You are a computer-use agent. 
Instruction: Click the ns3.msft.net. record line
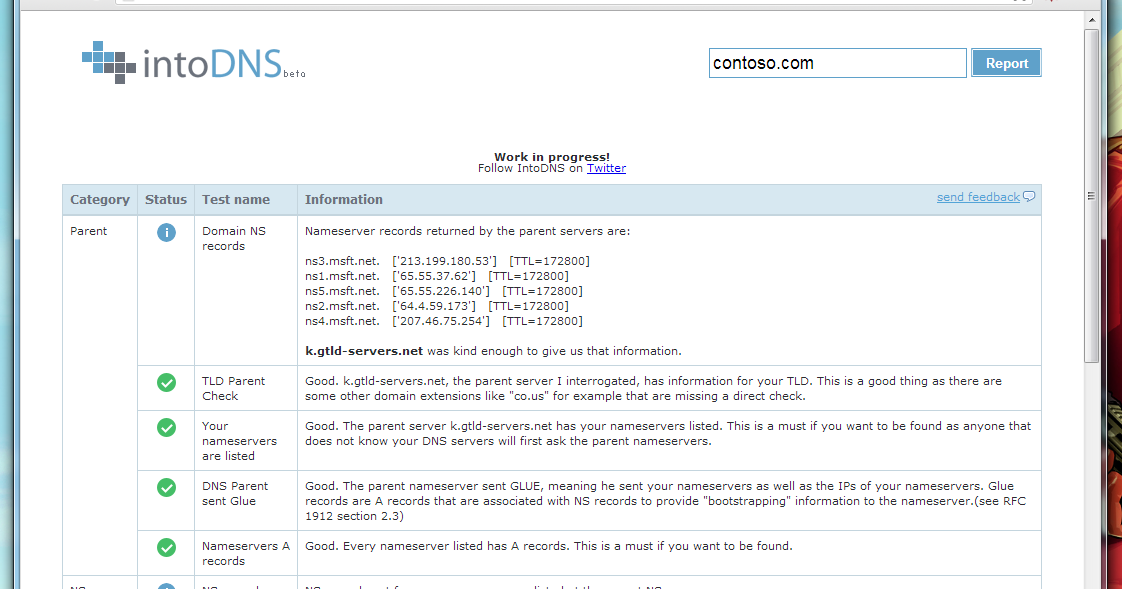pos(447,261)
